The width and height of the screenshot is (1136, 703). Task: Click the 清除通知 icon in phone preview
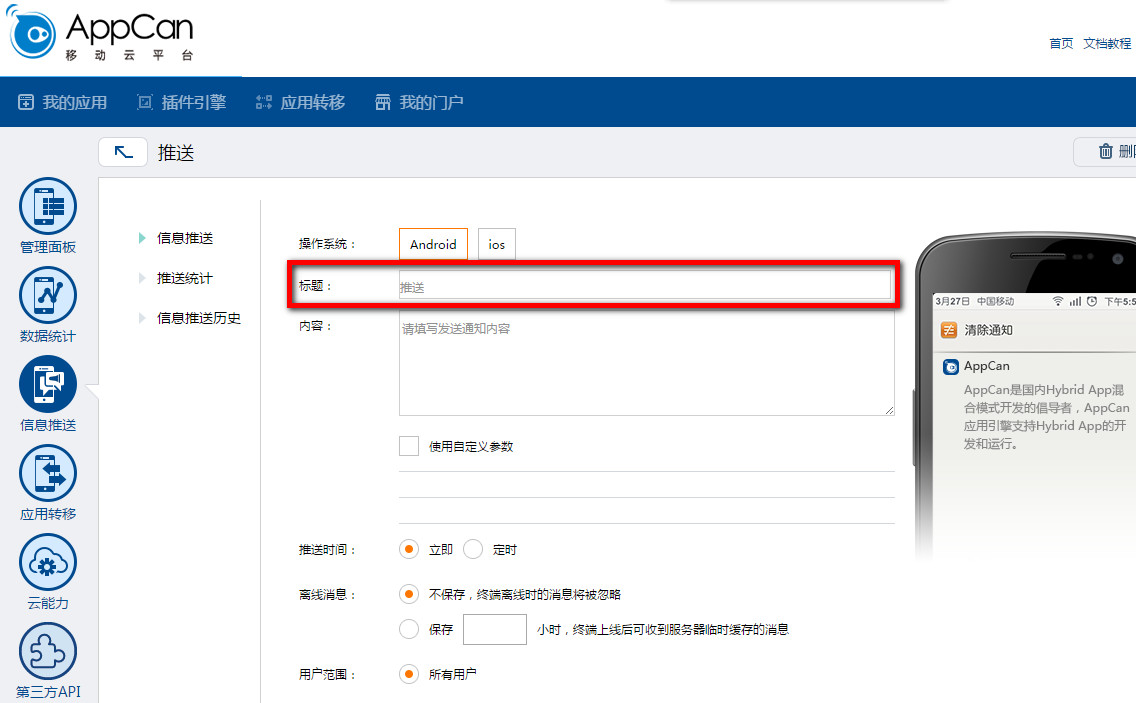[949, 330]
